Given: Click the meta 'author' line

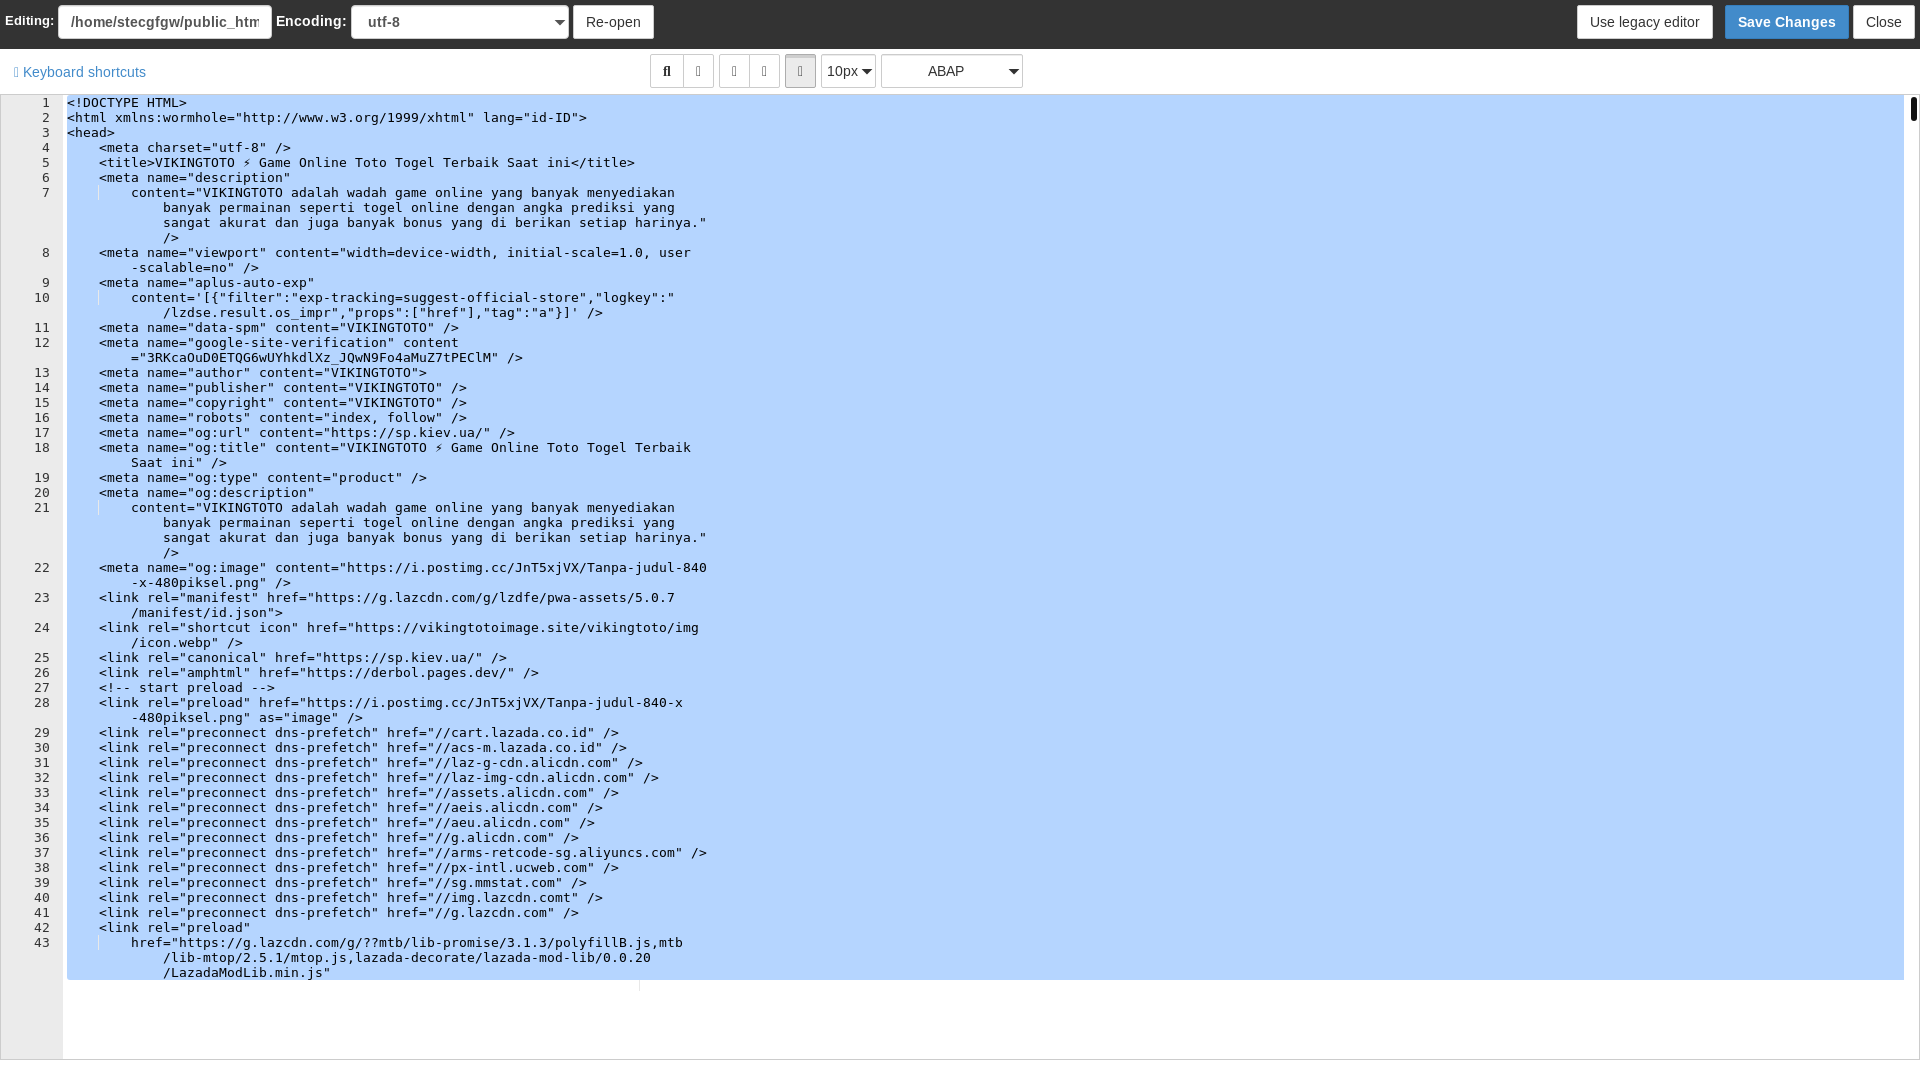Looking at the screenshot, I should 263,373.
